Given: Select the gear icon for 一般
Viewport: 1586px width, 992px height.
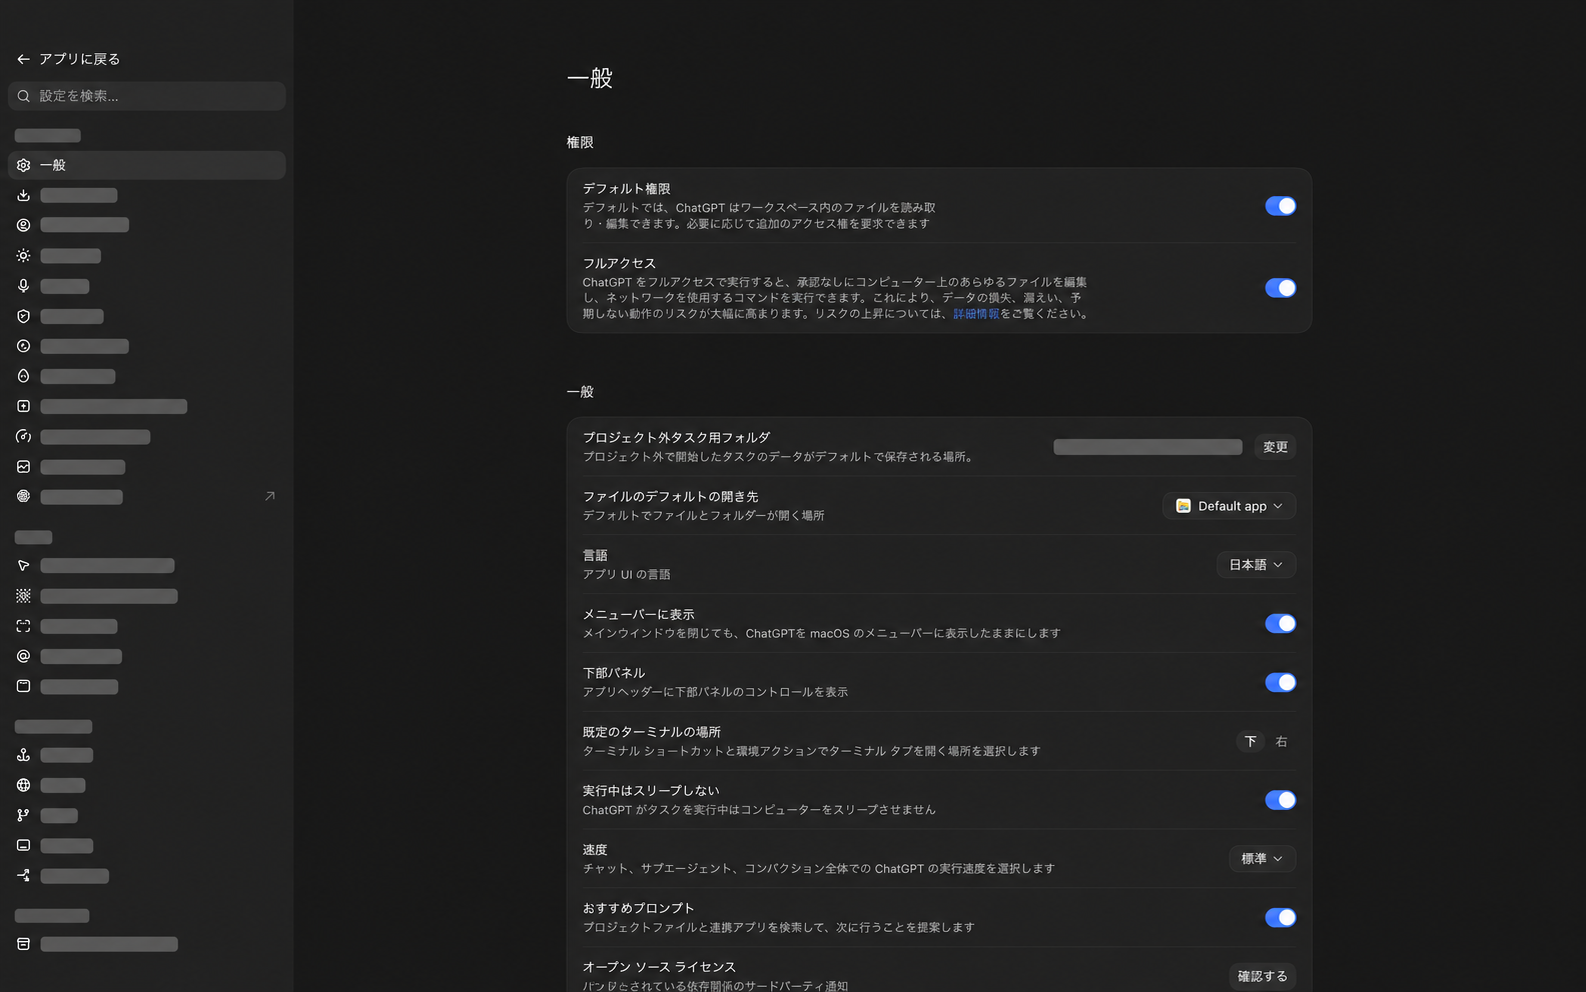Looking at the screenshot, I should click(23, 165).
